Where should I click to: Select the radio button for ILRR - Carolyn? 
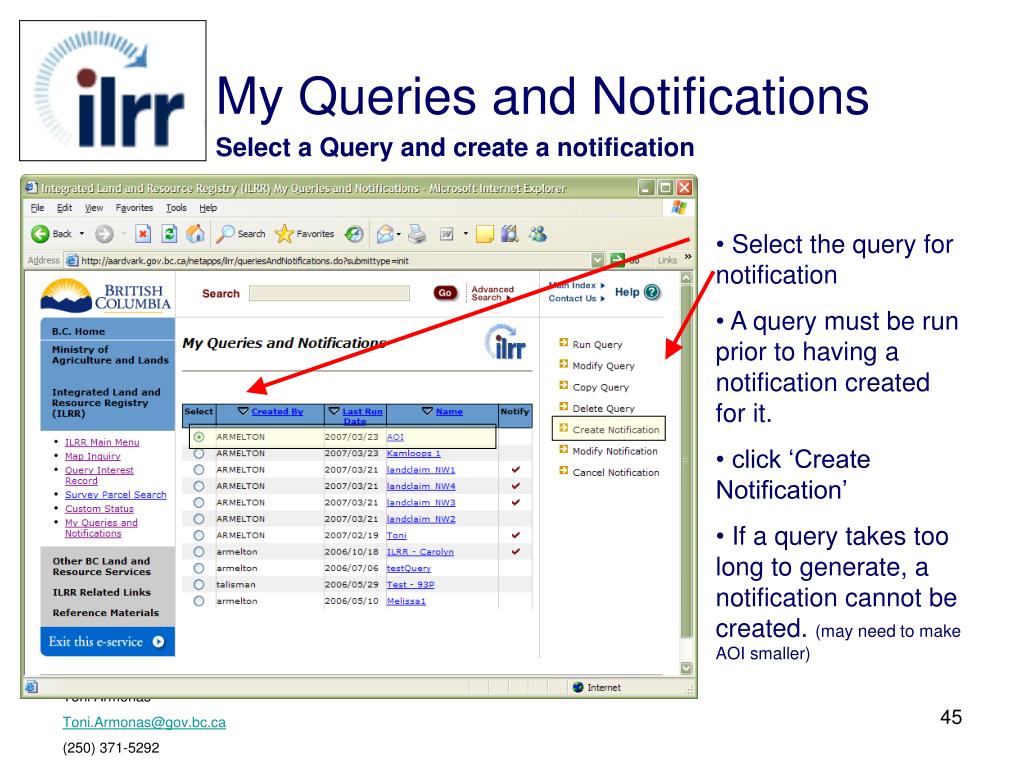point(199,552)
